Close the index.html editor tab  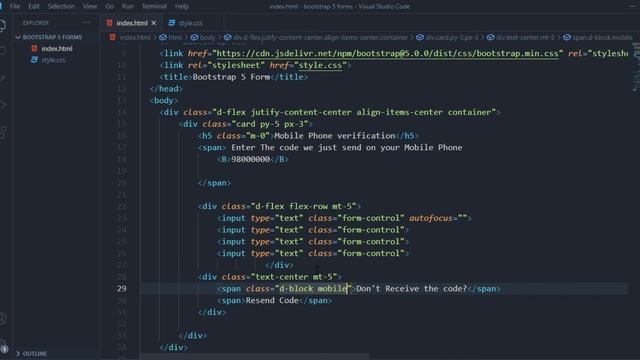(154, 23)
